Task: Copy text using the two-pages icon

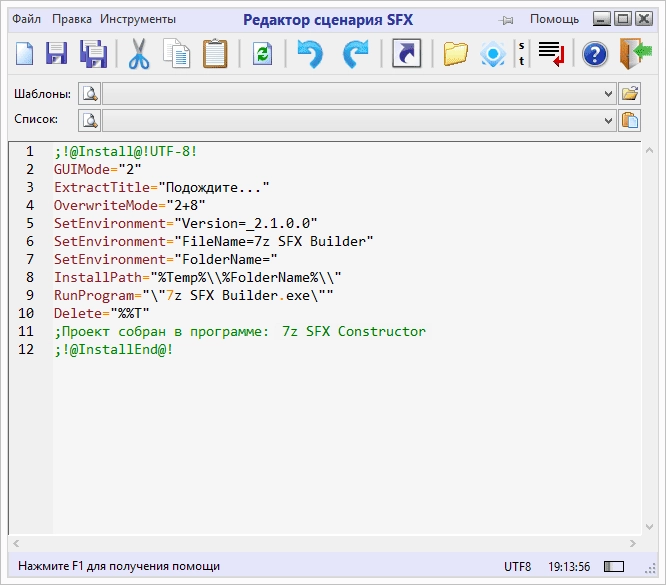Action: point(176,54)
